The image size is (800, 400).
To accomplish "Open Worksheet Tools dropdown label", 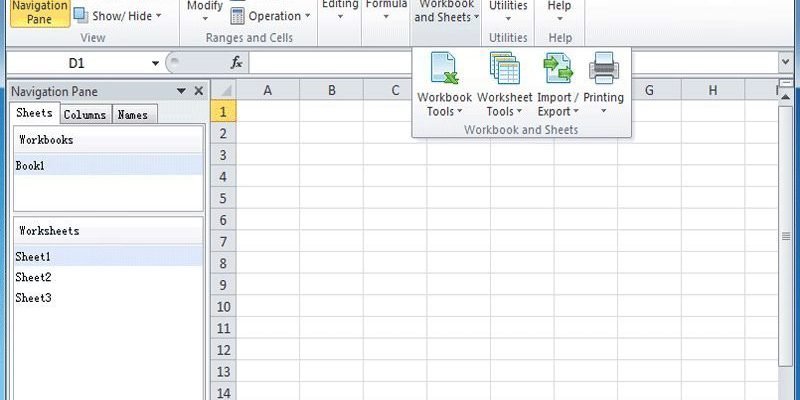I will [505, 104].
